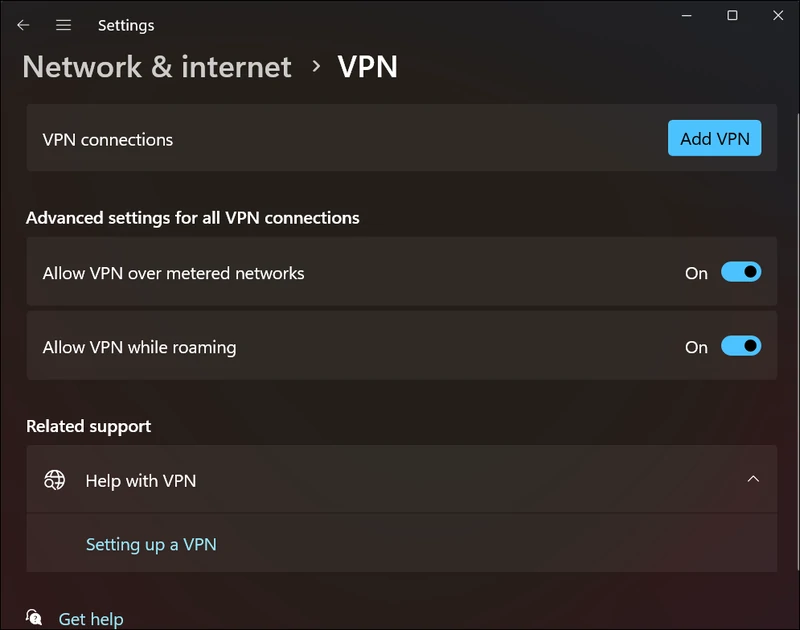The height and width of the screenshot is (630, 800).
Task: Go to Network & internet breadcrumb
Action: 157,67
